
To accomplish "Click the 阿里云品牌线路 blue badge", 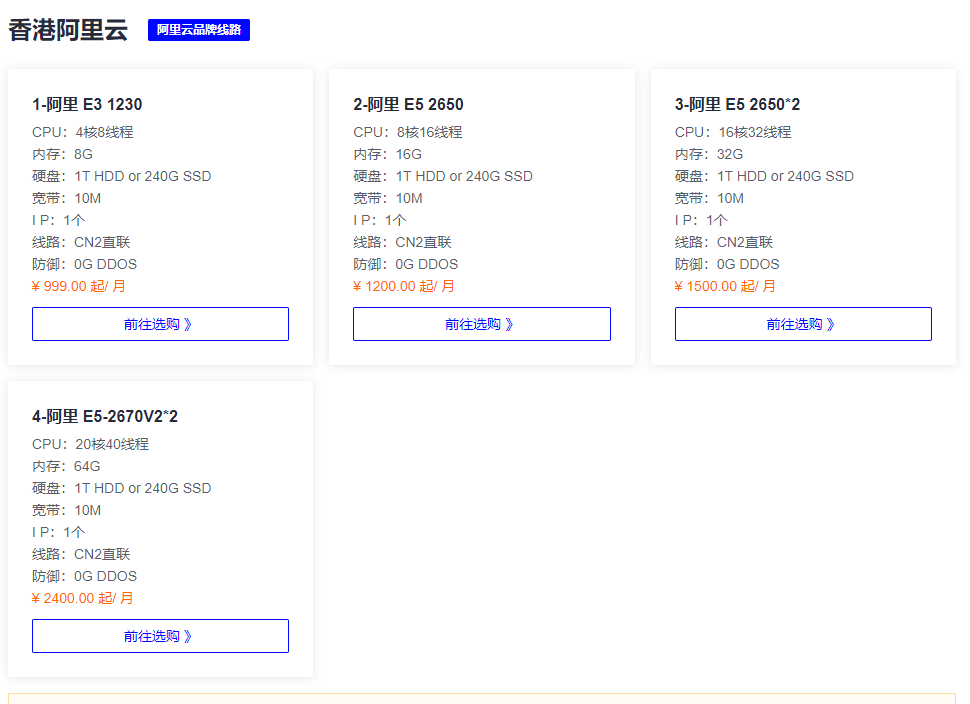I will tap(199, 30).
